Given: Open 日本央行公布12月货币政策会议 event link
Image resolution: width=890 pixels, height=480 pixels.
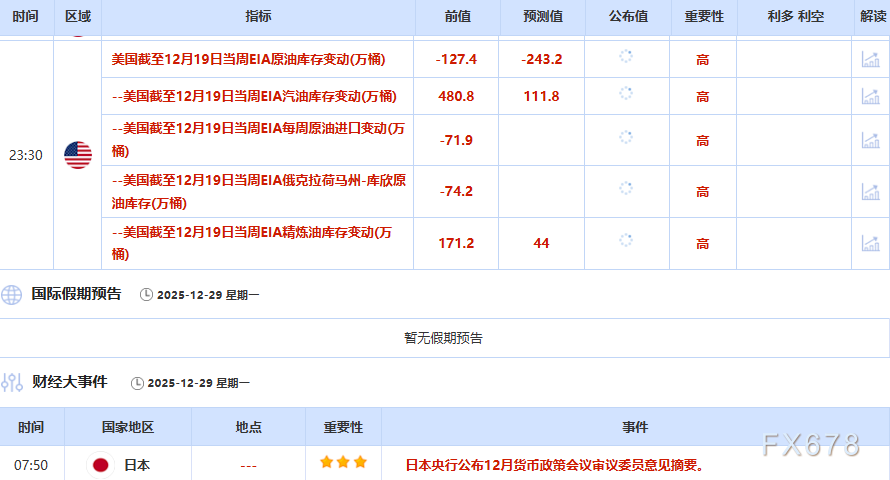Looking at the screenshot, I should coord(554,465).
